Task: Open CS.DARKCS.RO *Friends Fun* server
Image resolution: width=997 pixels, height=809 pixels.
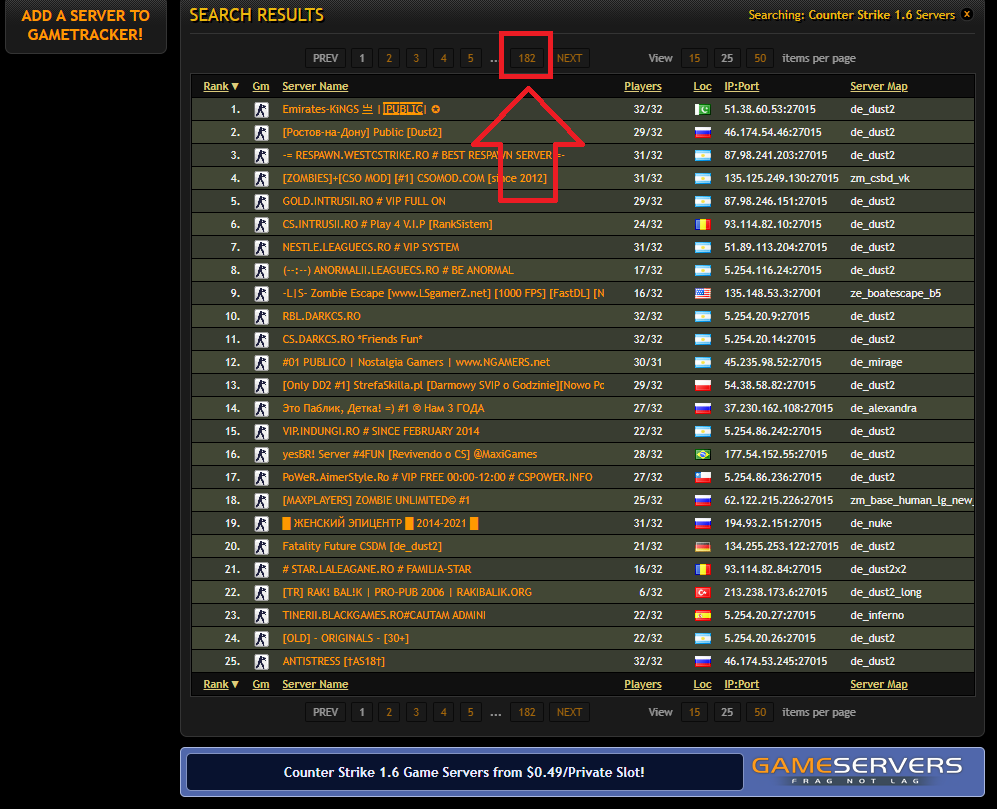Action: click(x=352, y=340)
